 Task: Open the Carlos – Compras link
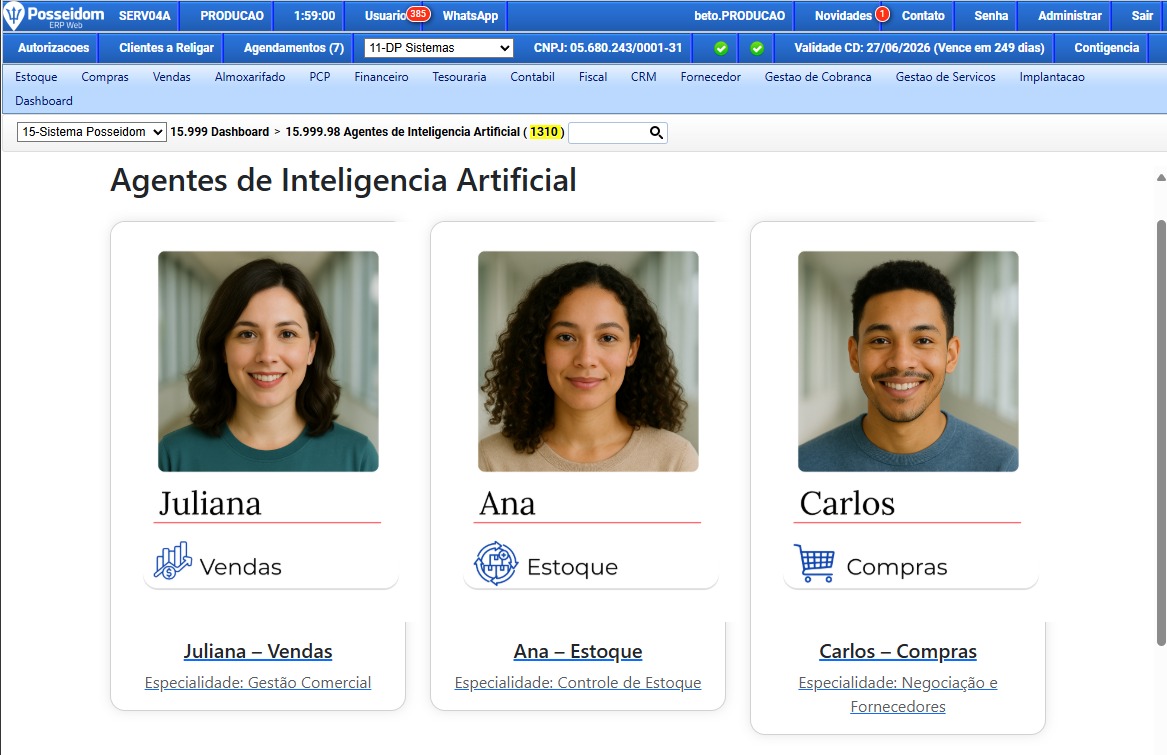point(898,652)
